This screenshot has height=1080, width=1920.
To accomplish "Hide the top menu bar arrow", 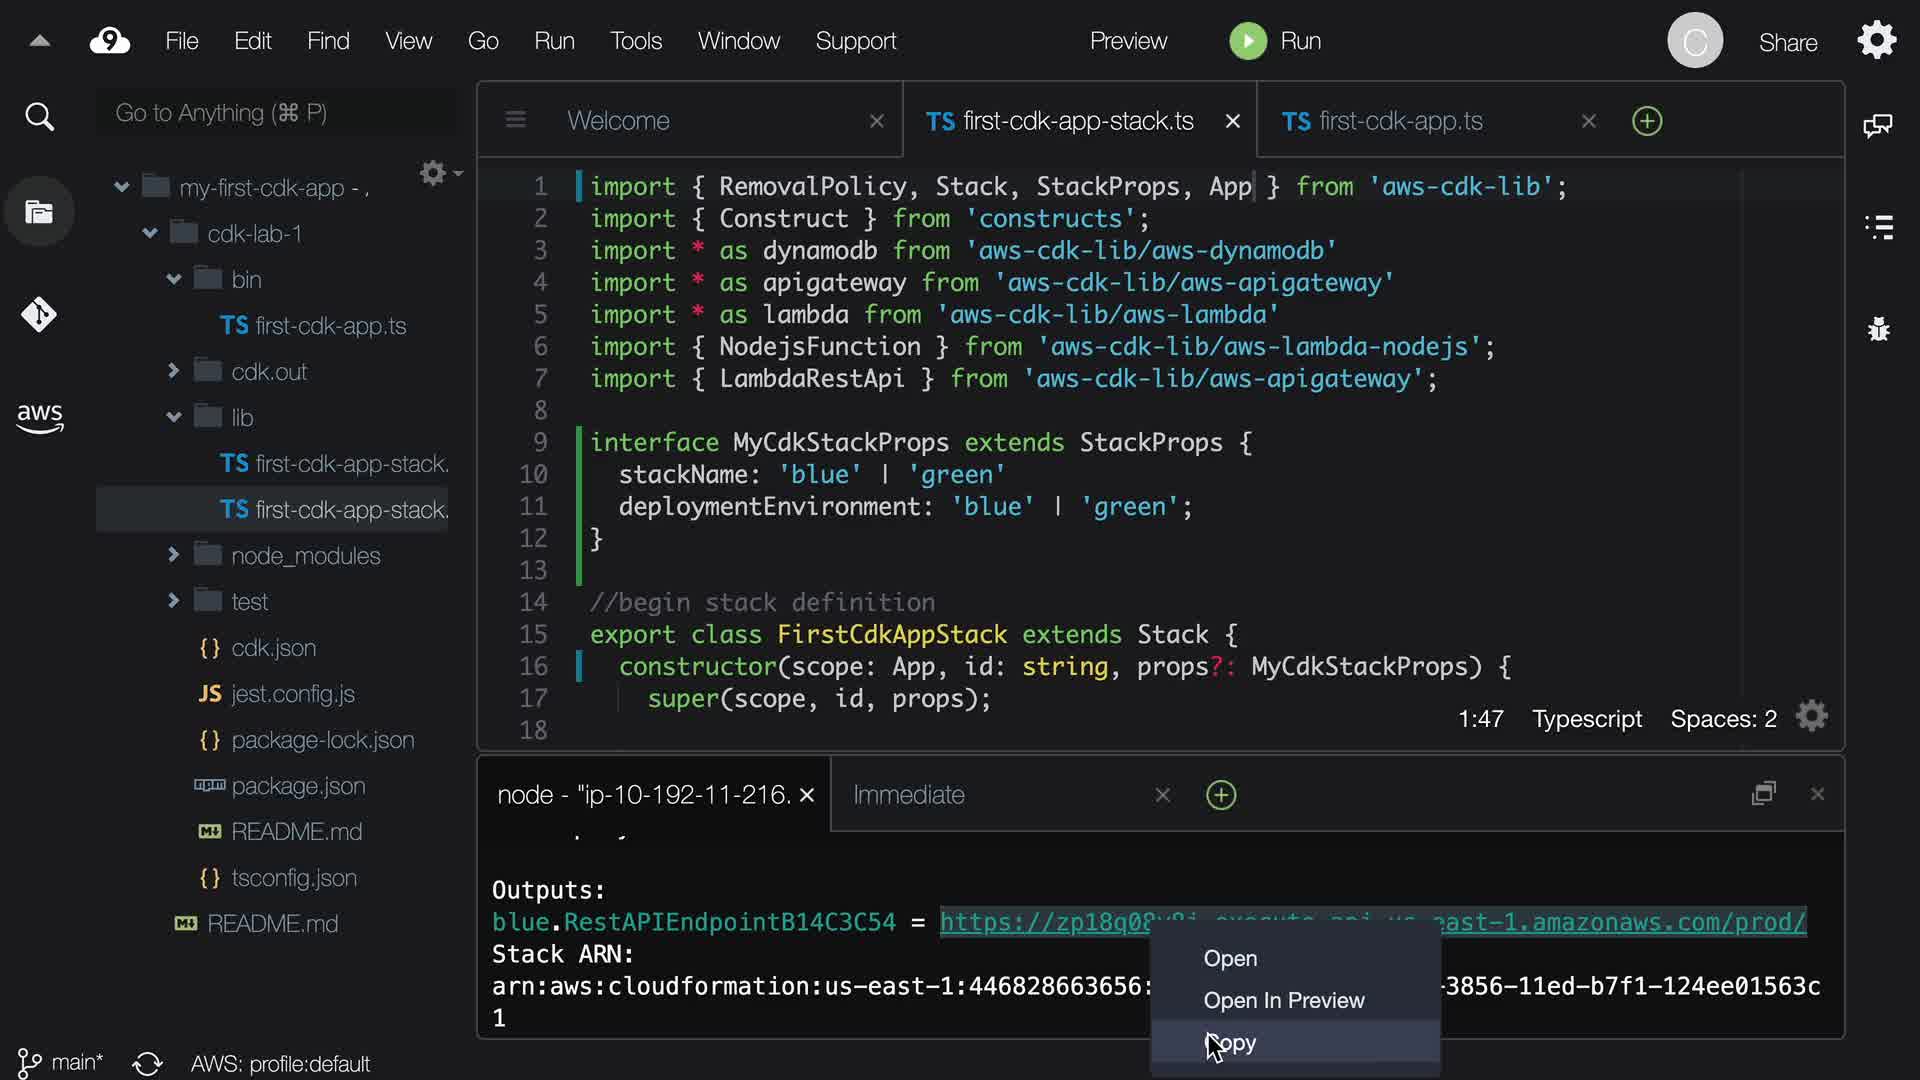I will point(39,41).
